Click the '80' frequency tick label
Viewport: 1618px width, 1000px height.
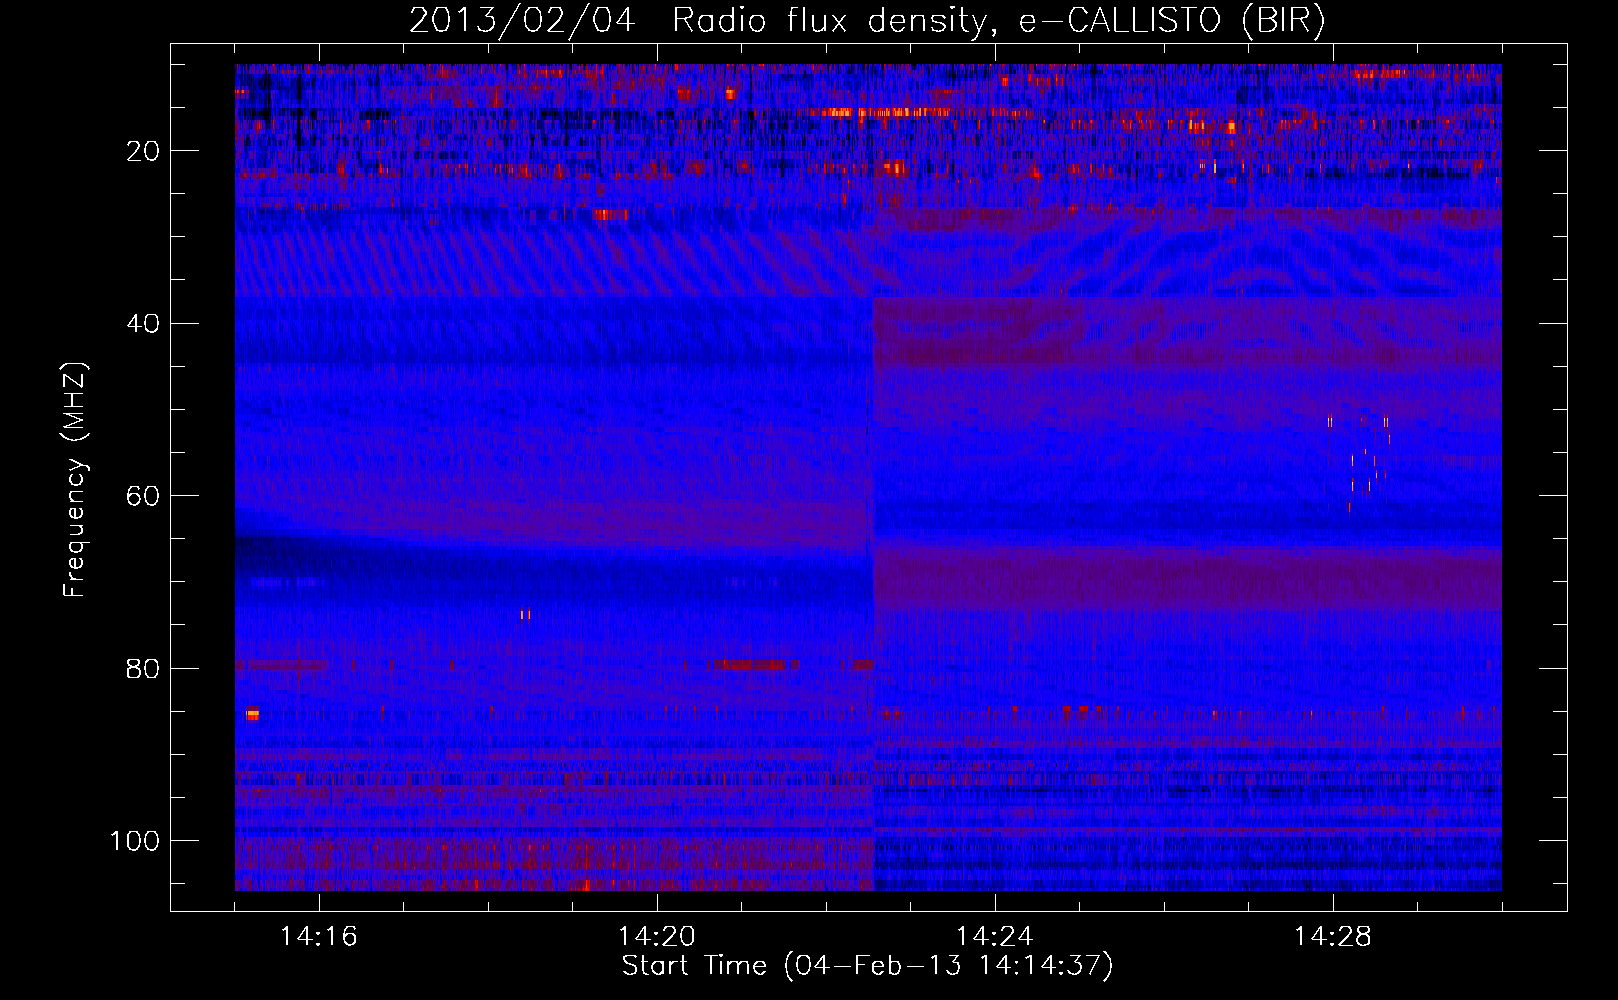click(x=143, y=669)
